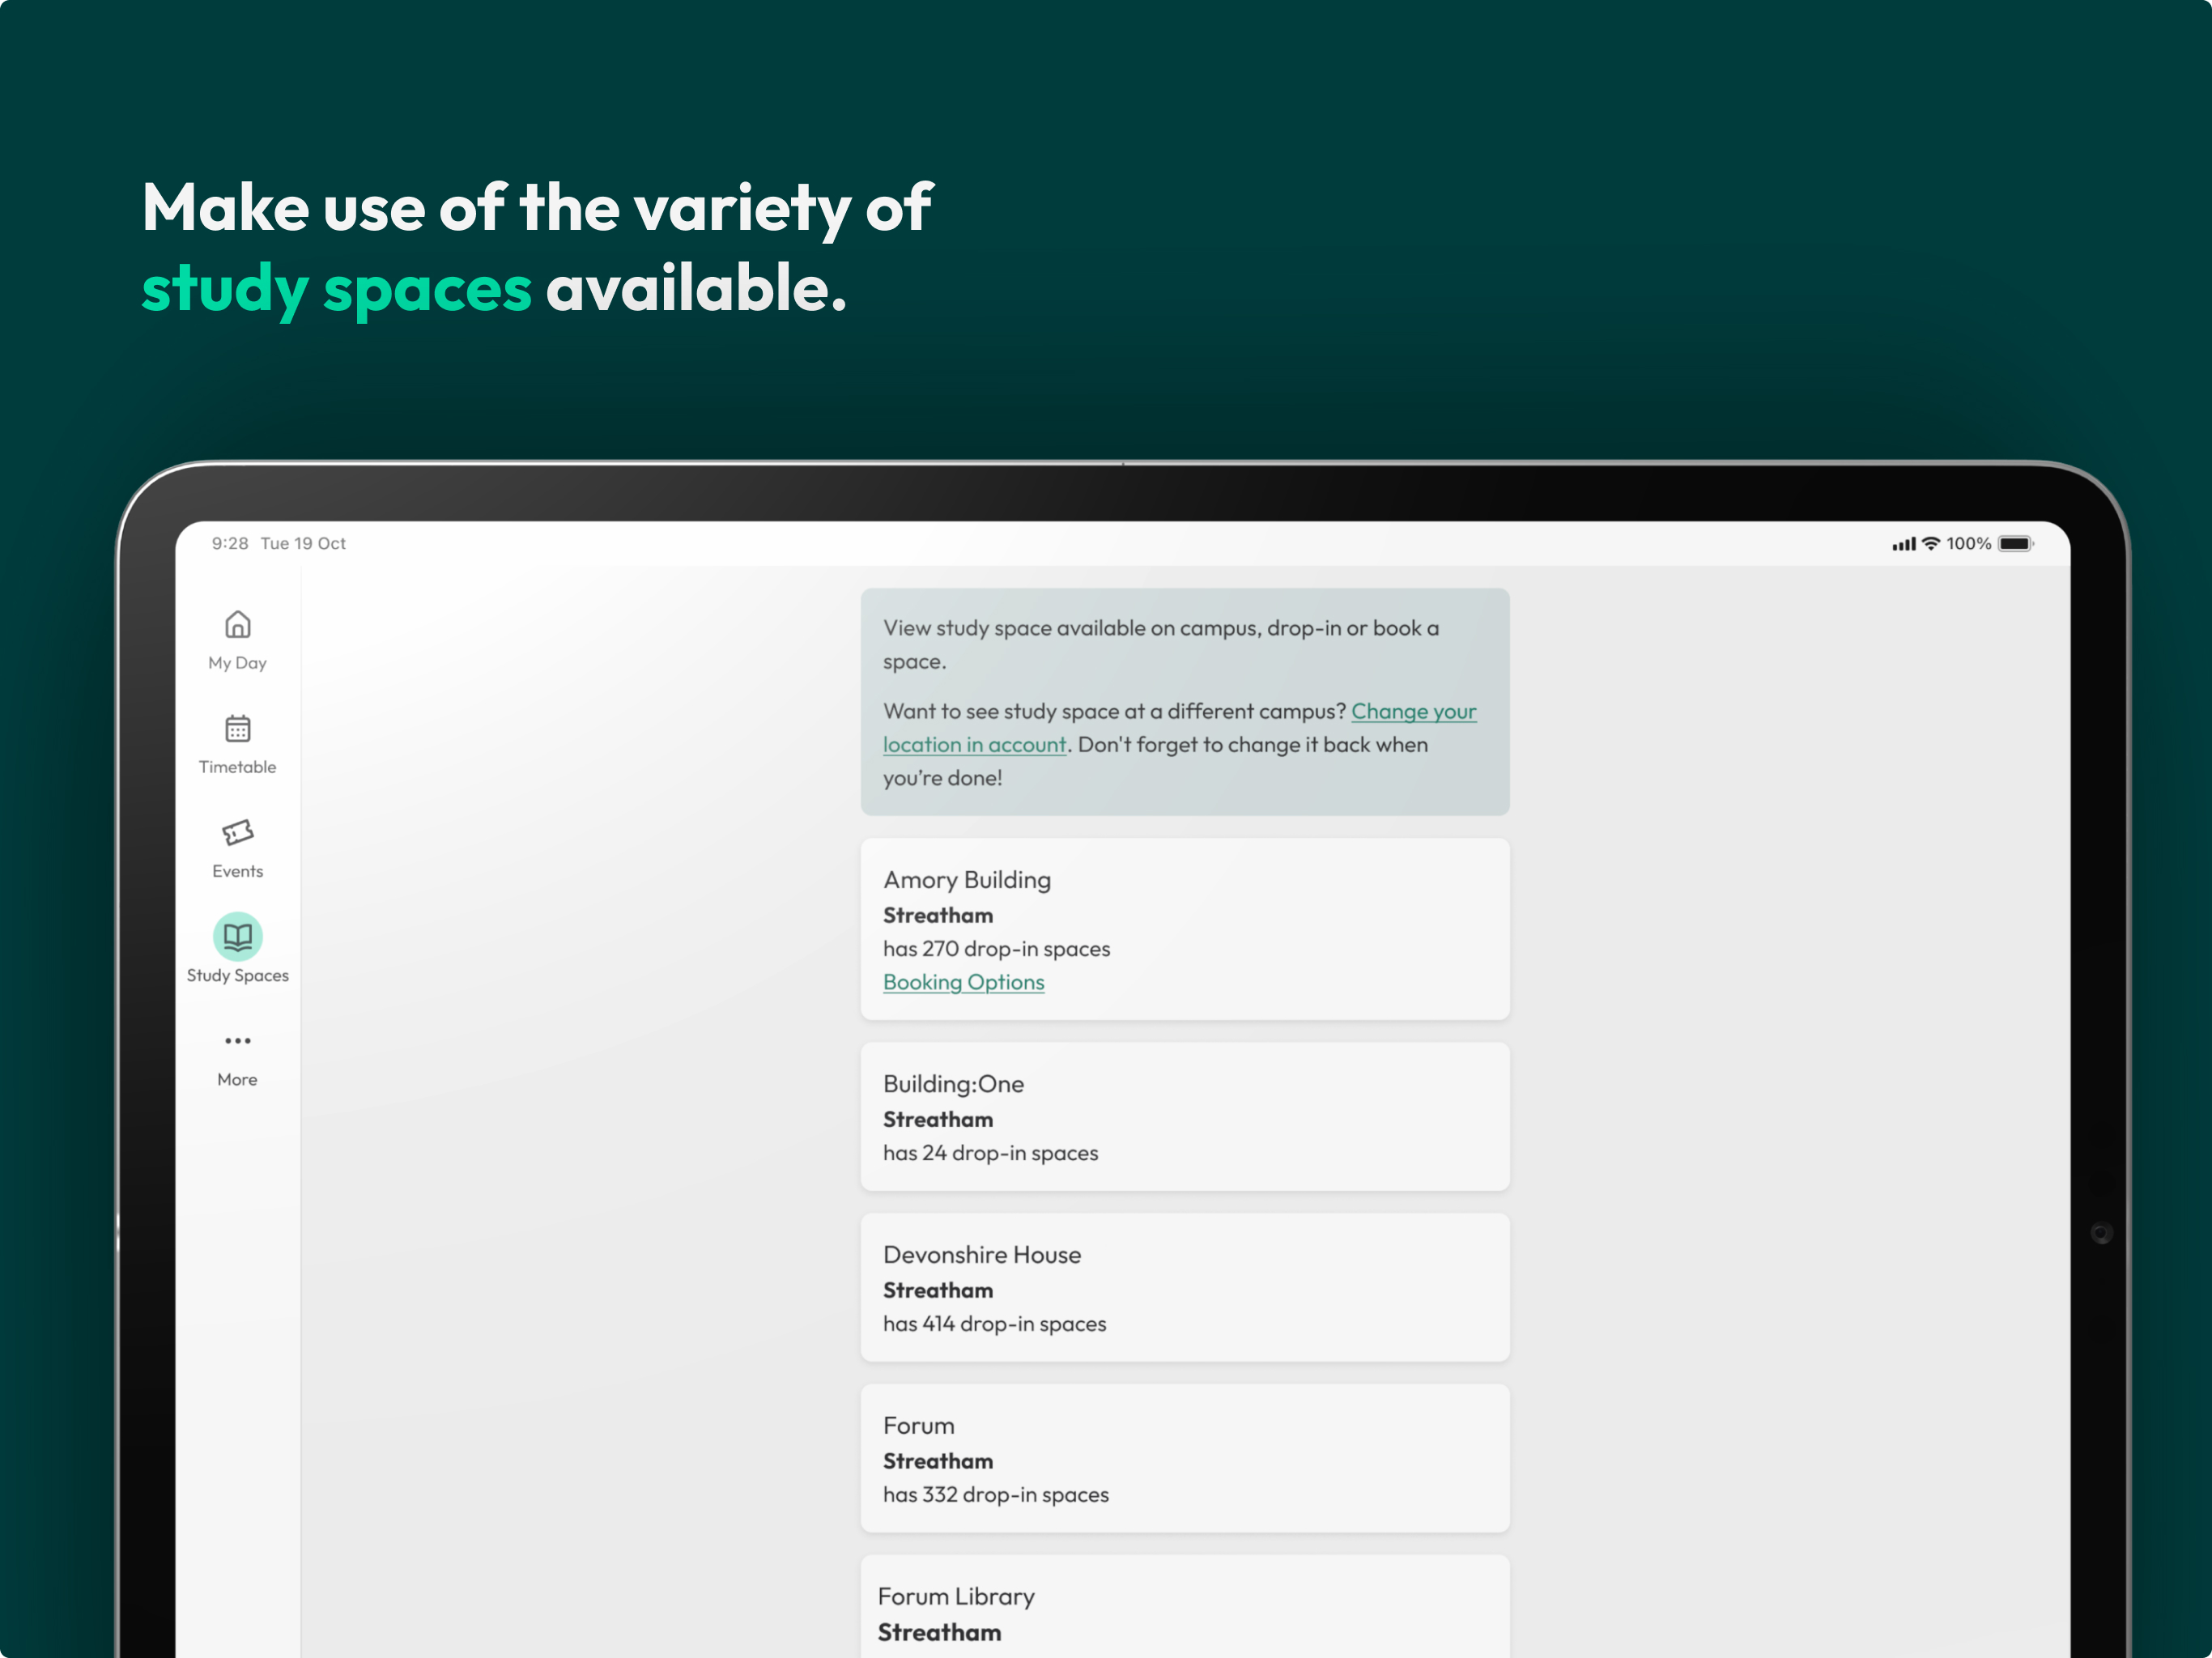
Task: Open Booking Options for Amory Building
Action: 963,982
